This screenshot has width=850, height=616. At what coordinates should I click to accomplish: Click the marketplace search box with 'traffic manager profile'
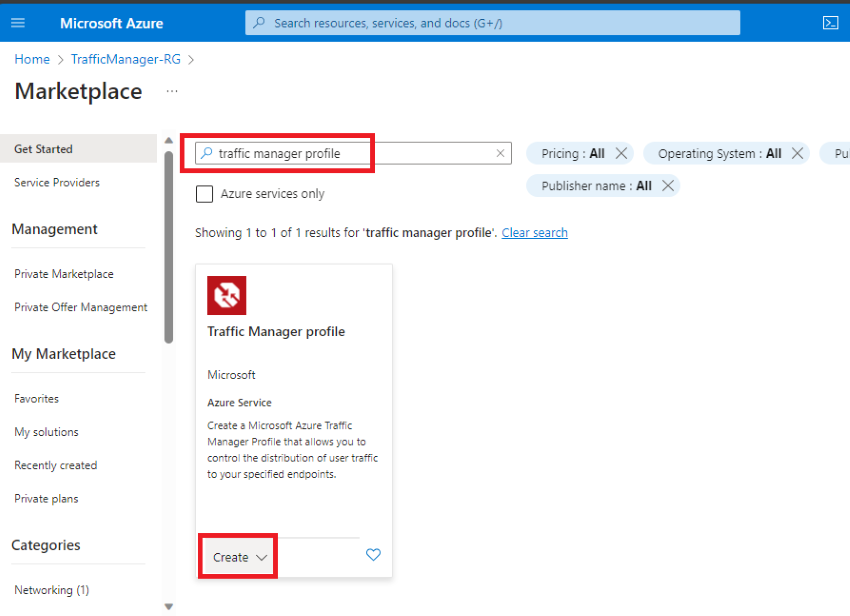tap(353, 153)
